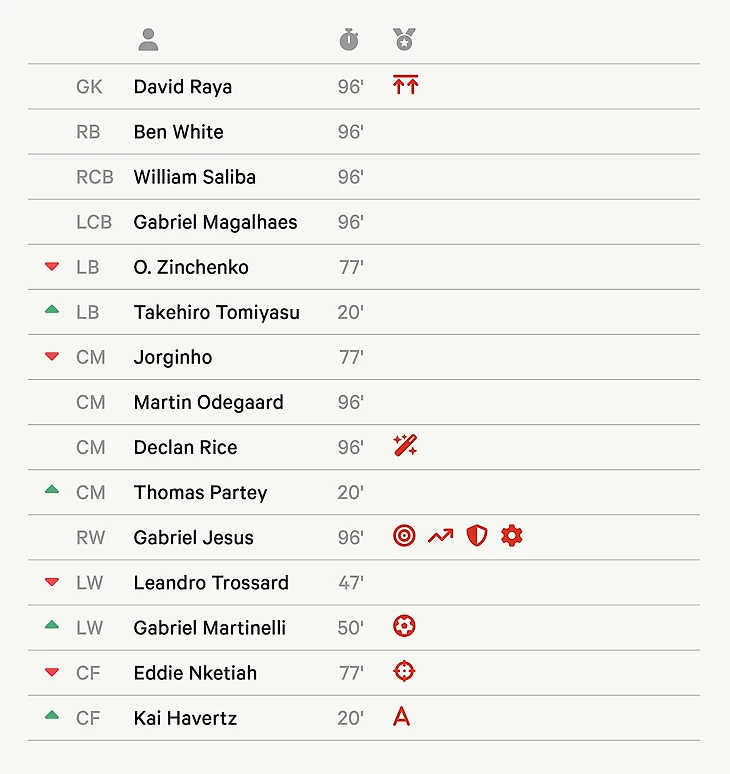The image size is (730, 774).
Task: Open Martin Odegaard's player name
Action: click(x=208, y=402)
